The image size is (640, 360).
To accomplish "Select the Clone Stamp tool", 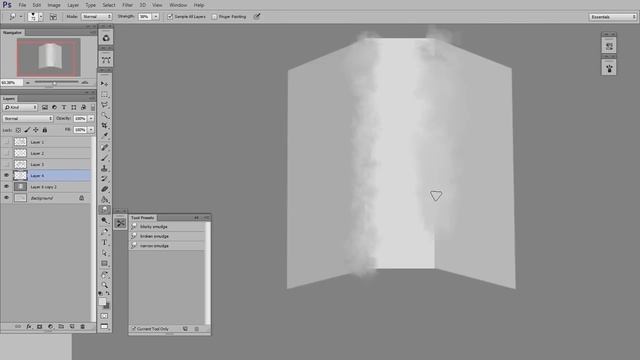I will tap(104, 168).
